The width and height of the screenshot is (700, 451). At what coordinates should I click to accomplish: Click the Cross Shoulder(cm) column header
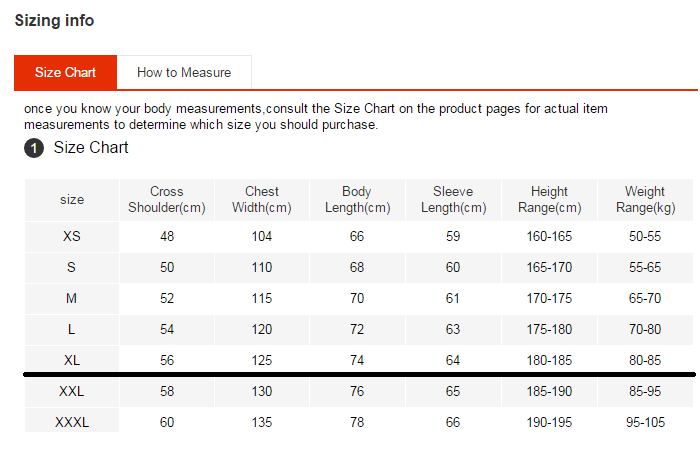(167, 200)
